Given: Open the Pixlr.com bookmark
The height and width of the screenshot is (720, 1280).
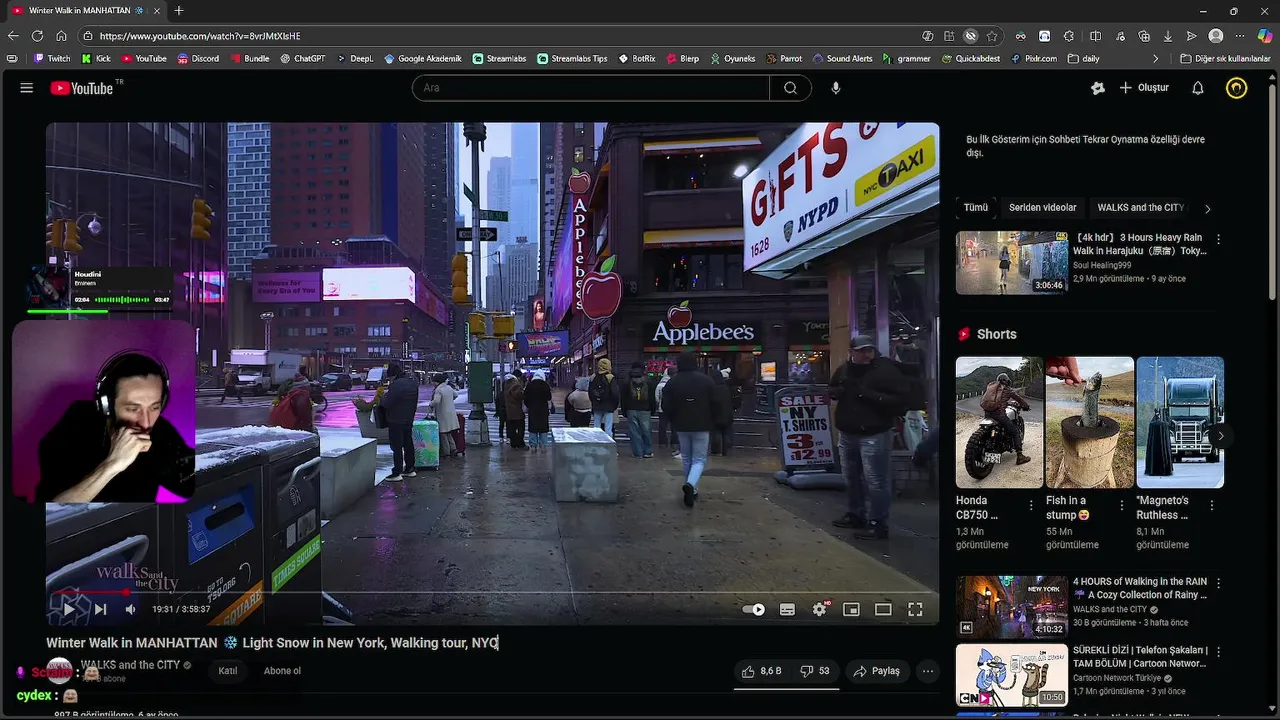Looking at the screenshot, I should (1033, 59).
